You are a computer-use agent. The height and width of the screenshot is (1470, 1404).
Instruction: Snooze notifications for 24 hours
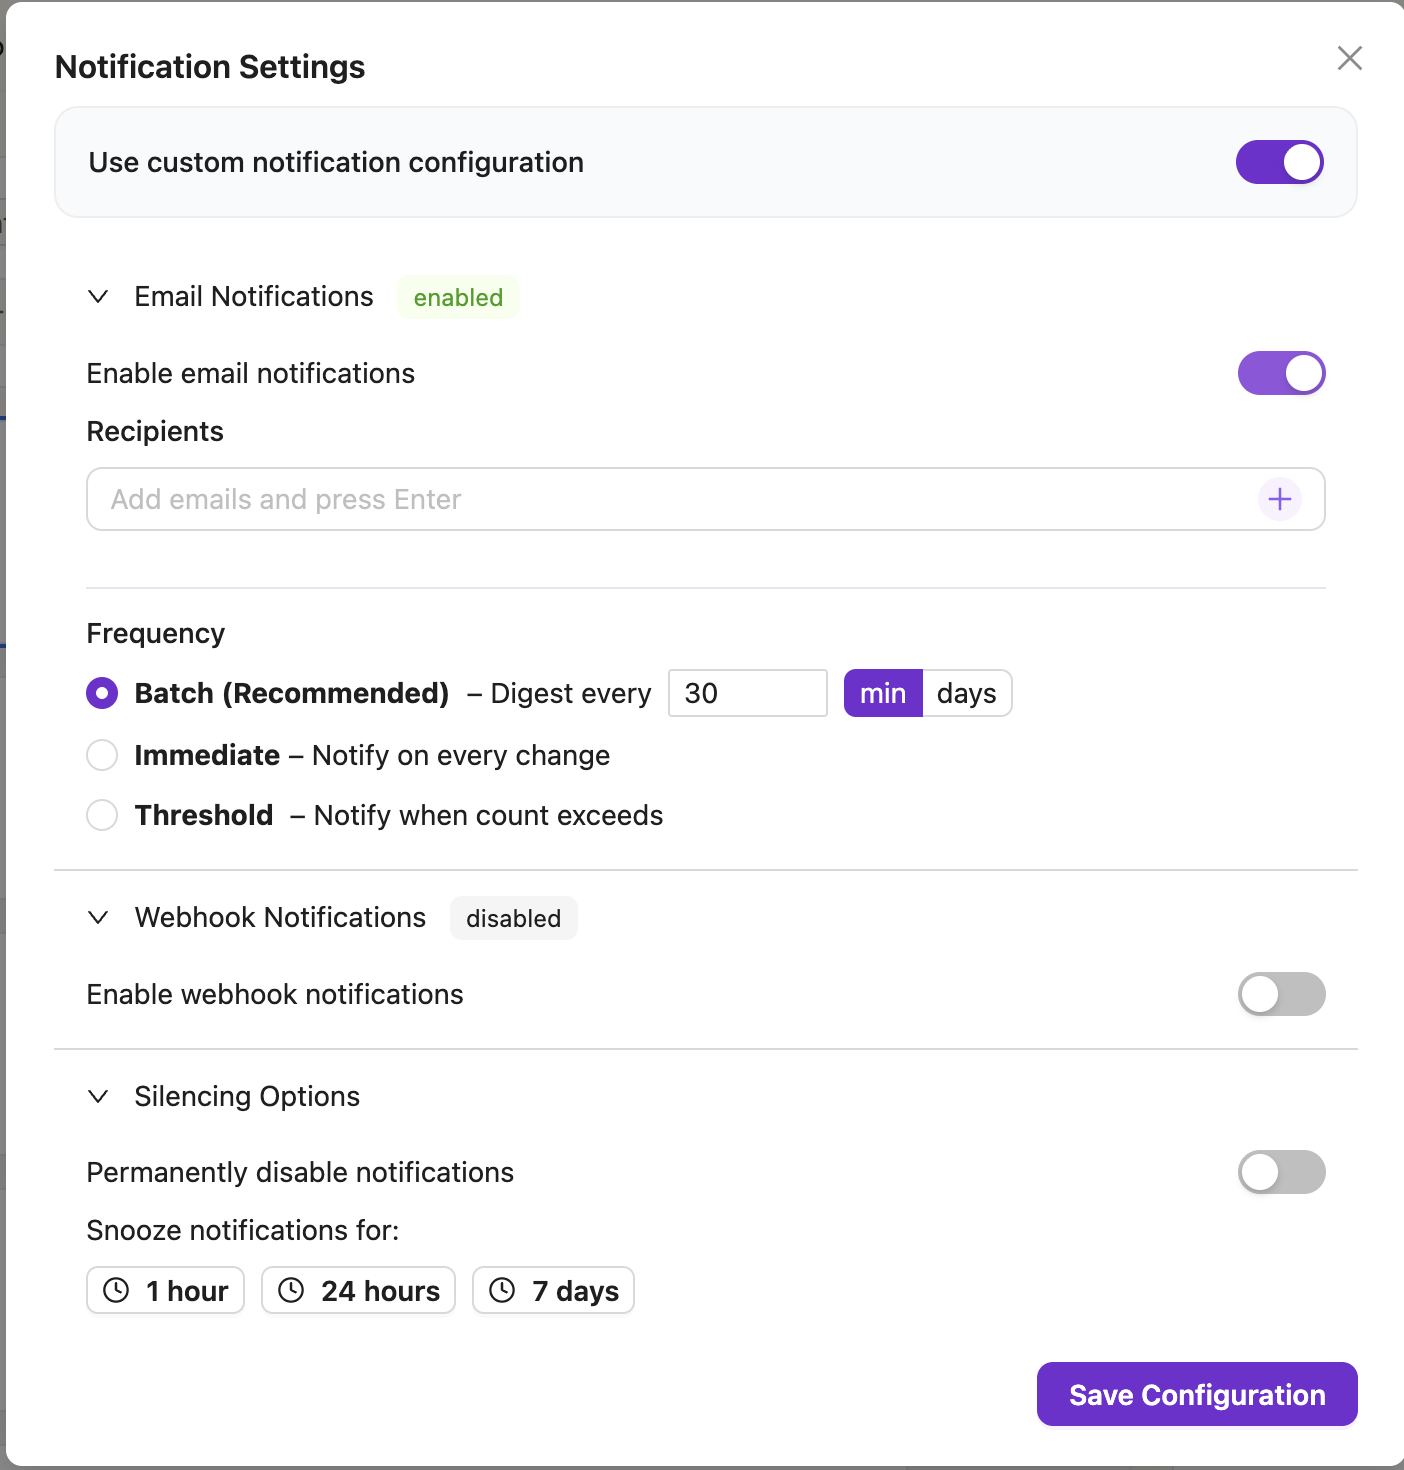pyautogui.click(x=358, y=1291)
